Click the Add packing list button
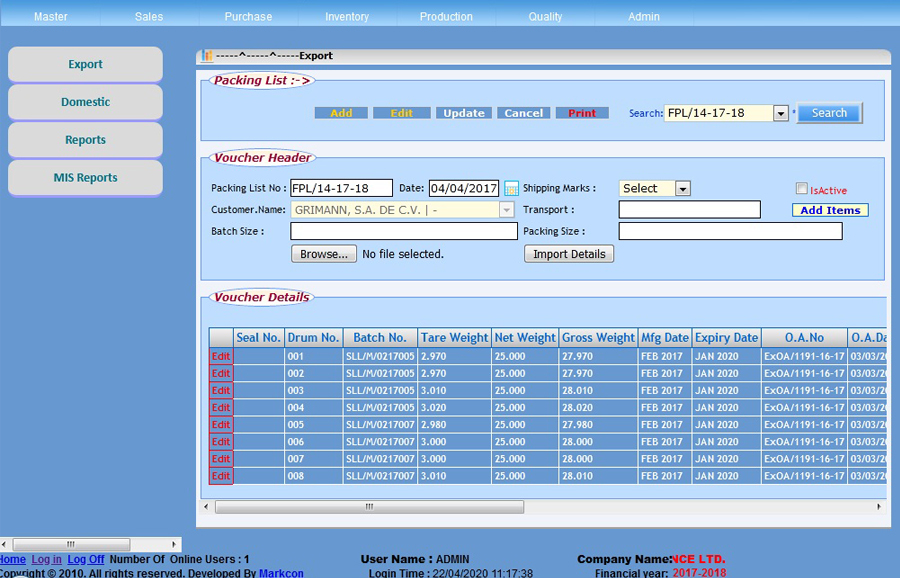Image resolution: width=900 pixels, height=578 pixels. coord(341,114)
